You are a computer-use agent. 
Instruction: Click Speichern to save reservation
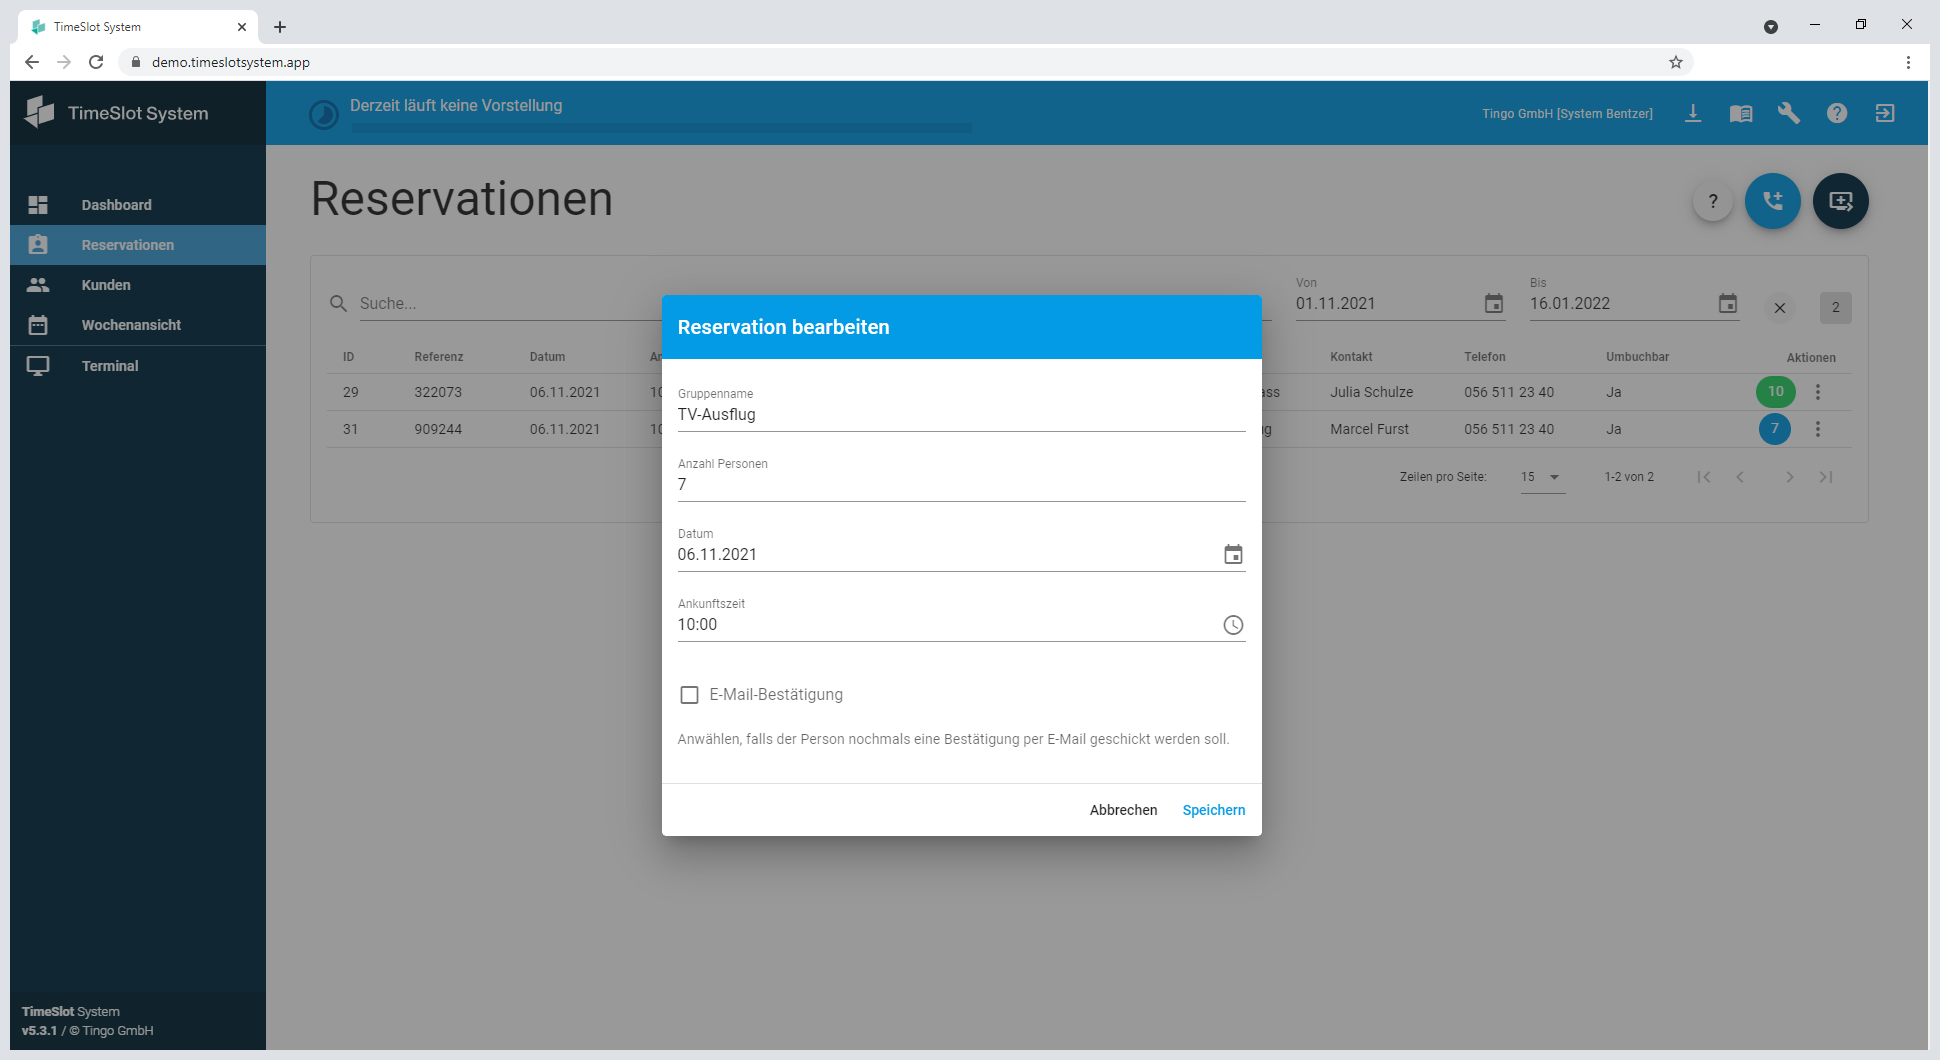(x=1214, y=810)
